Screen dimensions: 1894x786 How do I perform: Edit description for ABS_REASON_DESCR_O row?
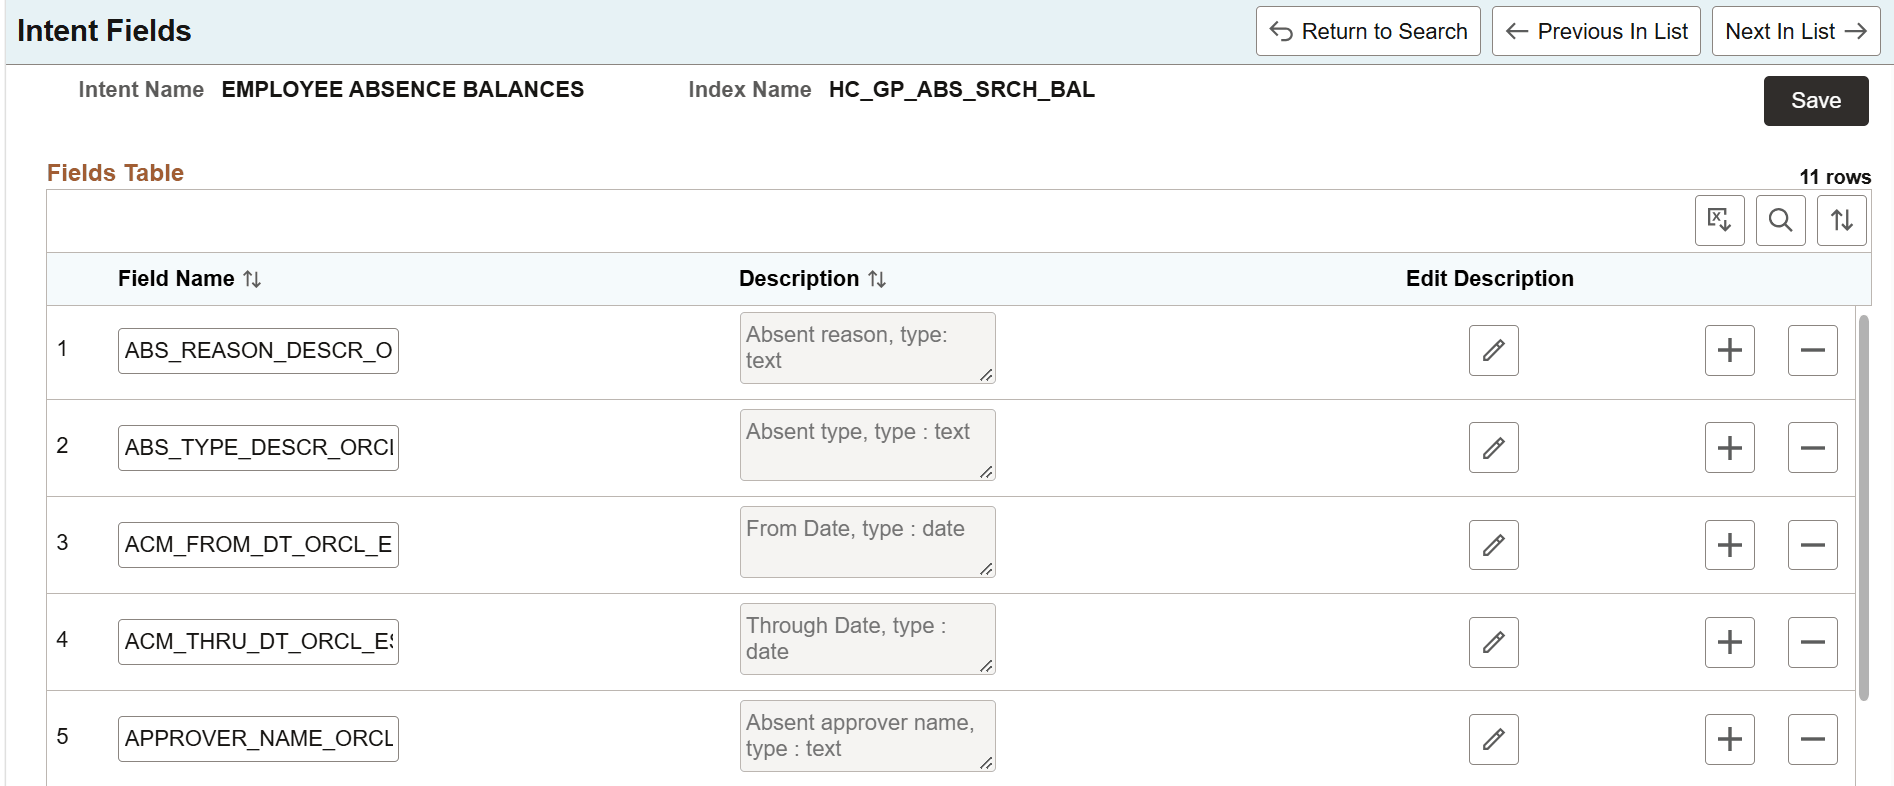pos(1493,350)
